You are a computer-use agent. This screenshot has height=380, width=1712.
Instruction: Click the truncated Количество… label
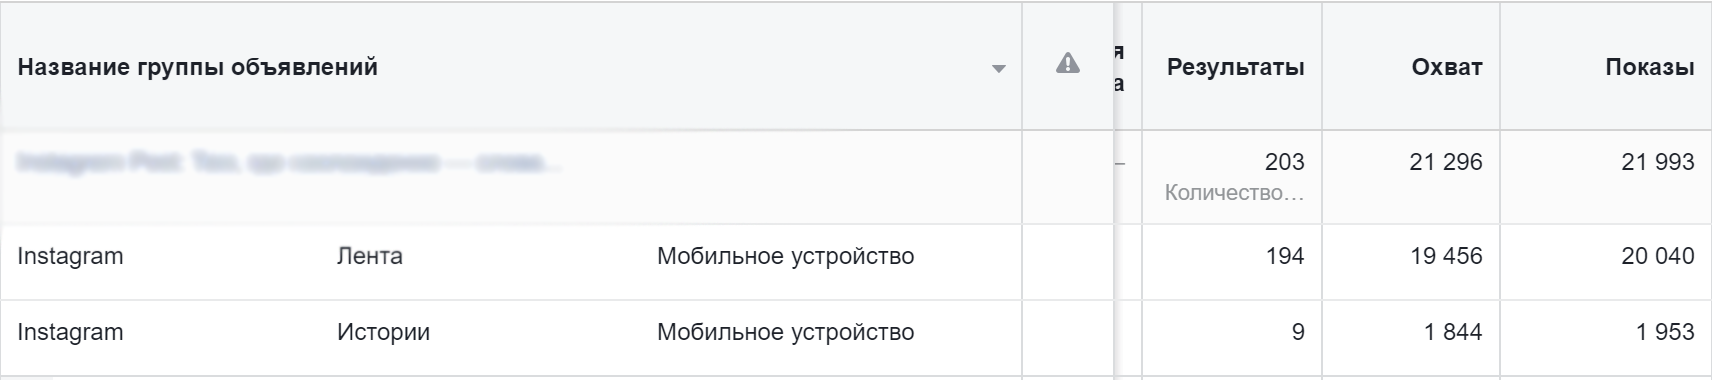[x=1234, y=193]
